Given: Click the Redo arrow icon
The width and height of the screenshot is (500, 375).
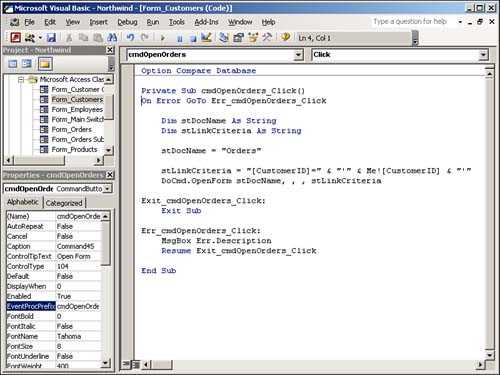Looking at the screenshot, I should tap(145, 38).
